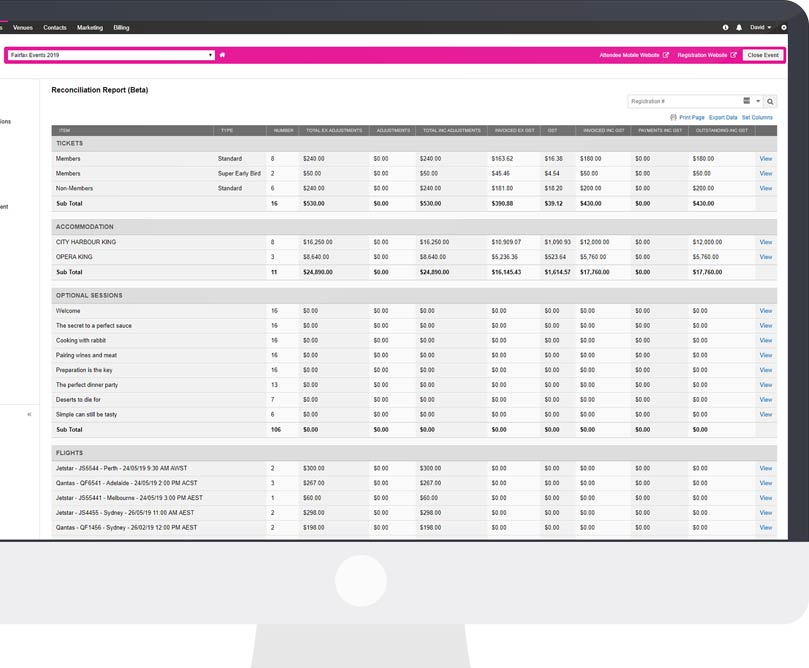Open the Venues menu
This screenshot has width=809, height=668.
pyautogui.click(x=23, y=27)
